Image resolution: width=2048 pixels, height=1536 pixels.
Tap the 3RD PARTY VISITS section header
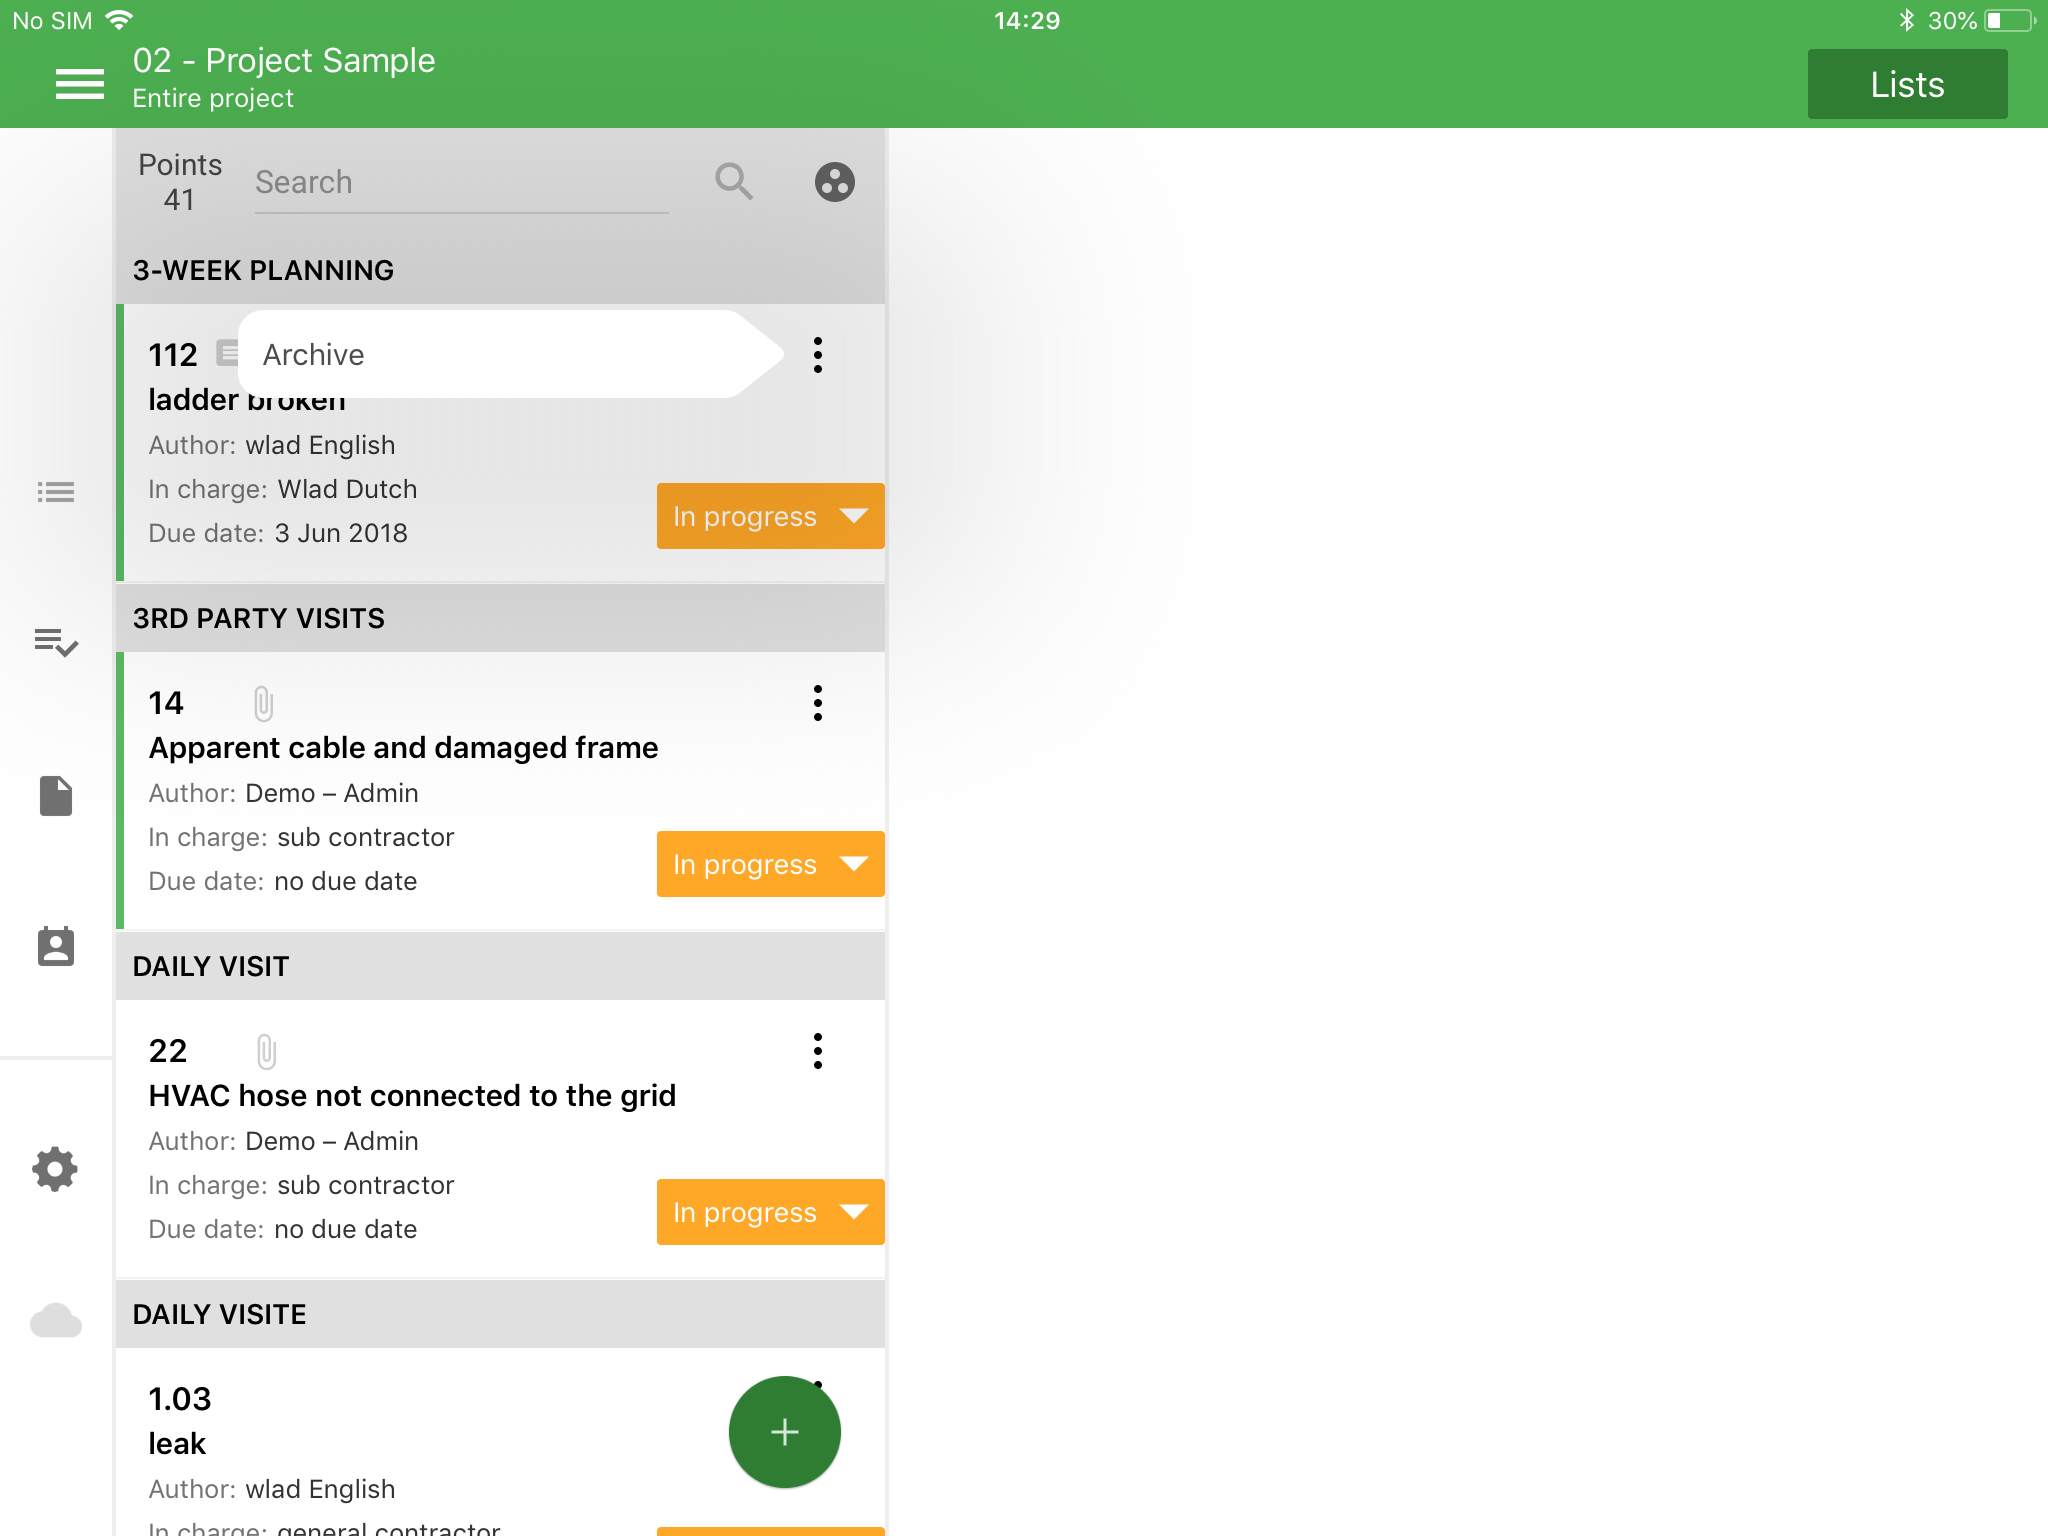tap(501, 618)
